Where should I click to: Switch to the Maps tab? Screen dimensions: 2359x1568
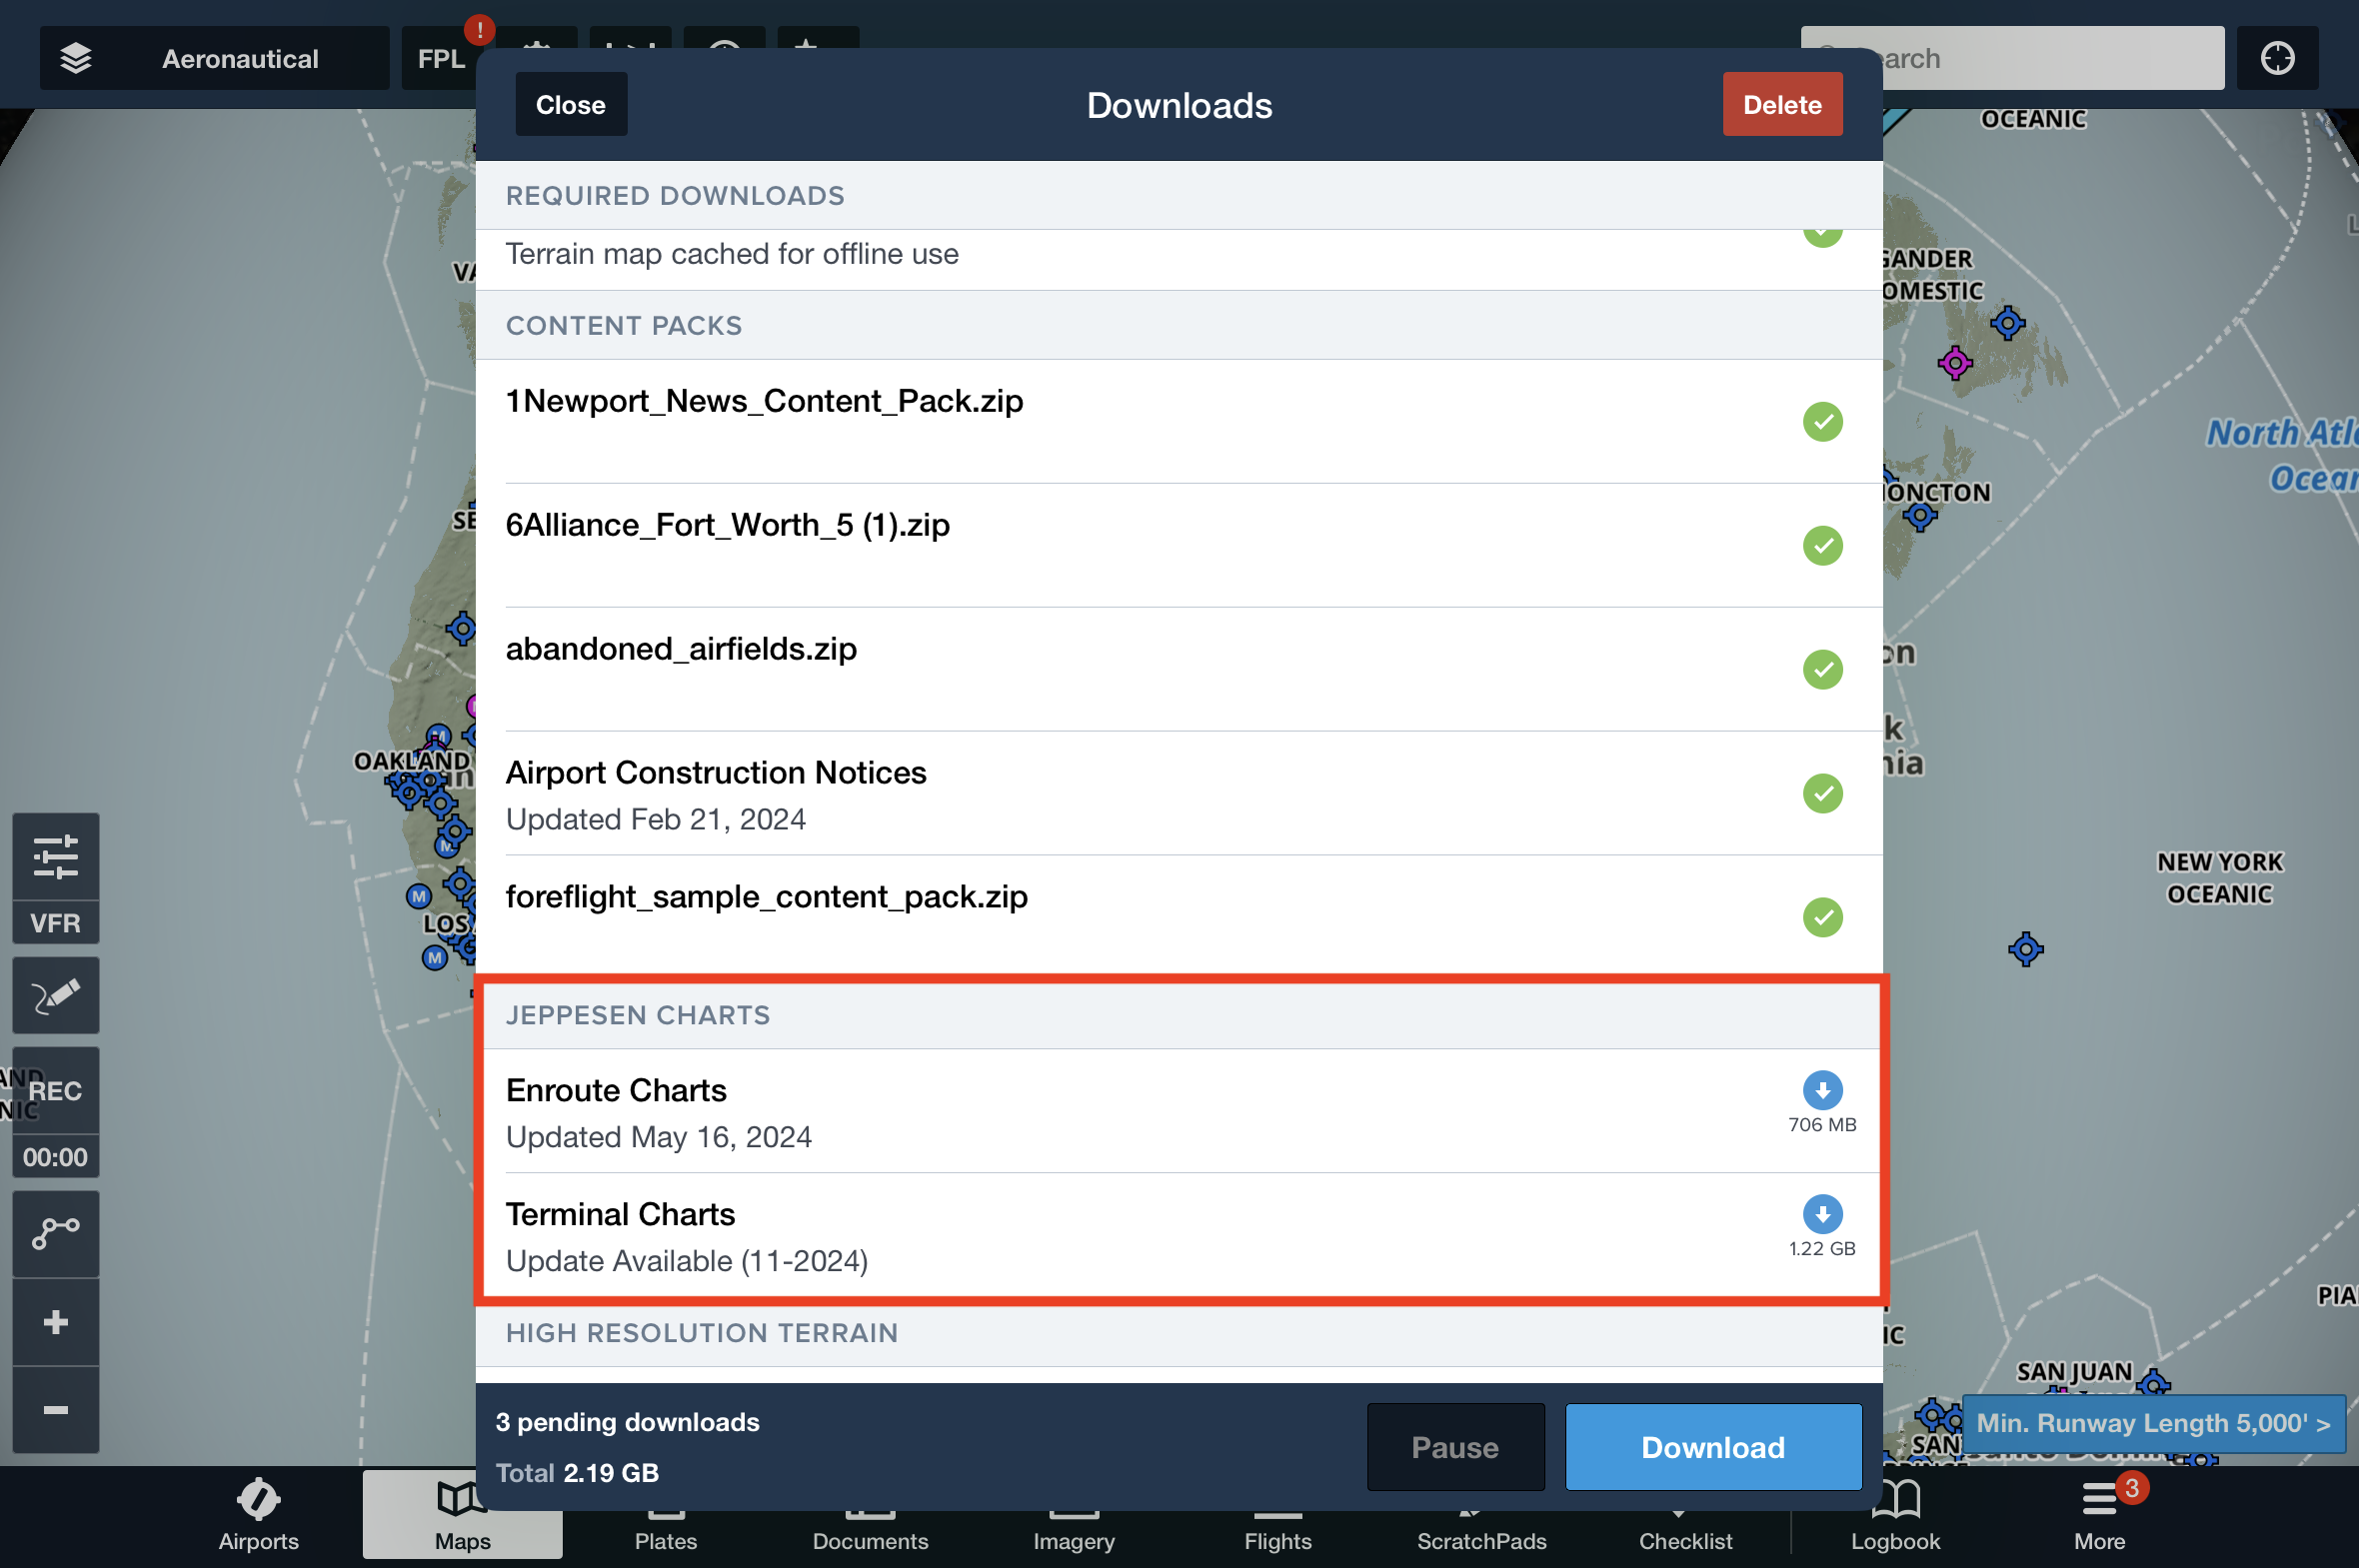pyautogui.click(x=462, y=1514)
